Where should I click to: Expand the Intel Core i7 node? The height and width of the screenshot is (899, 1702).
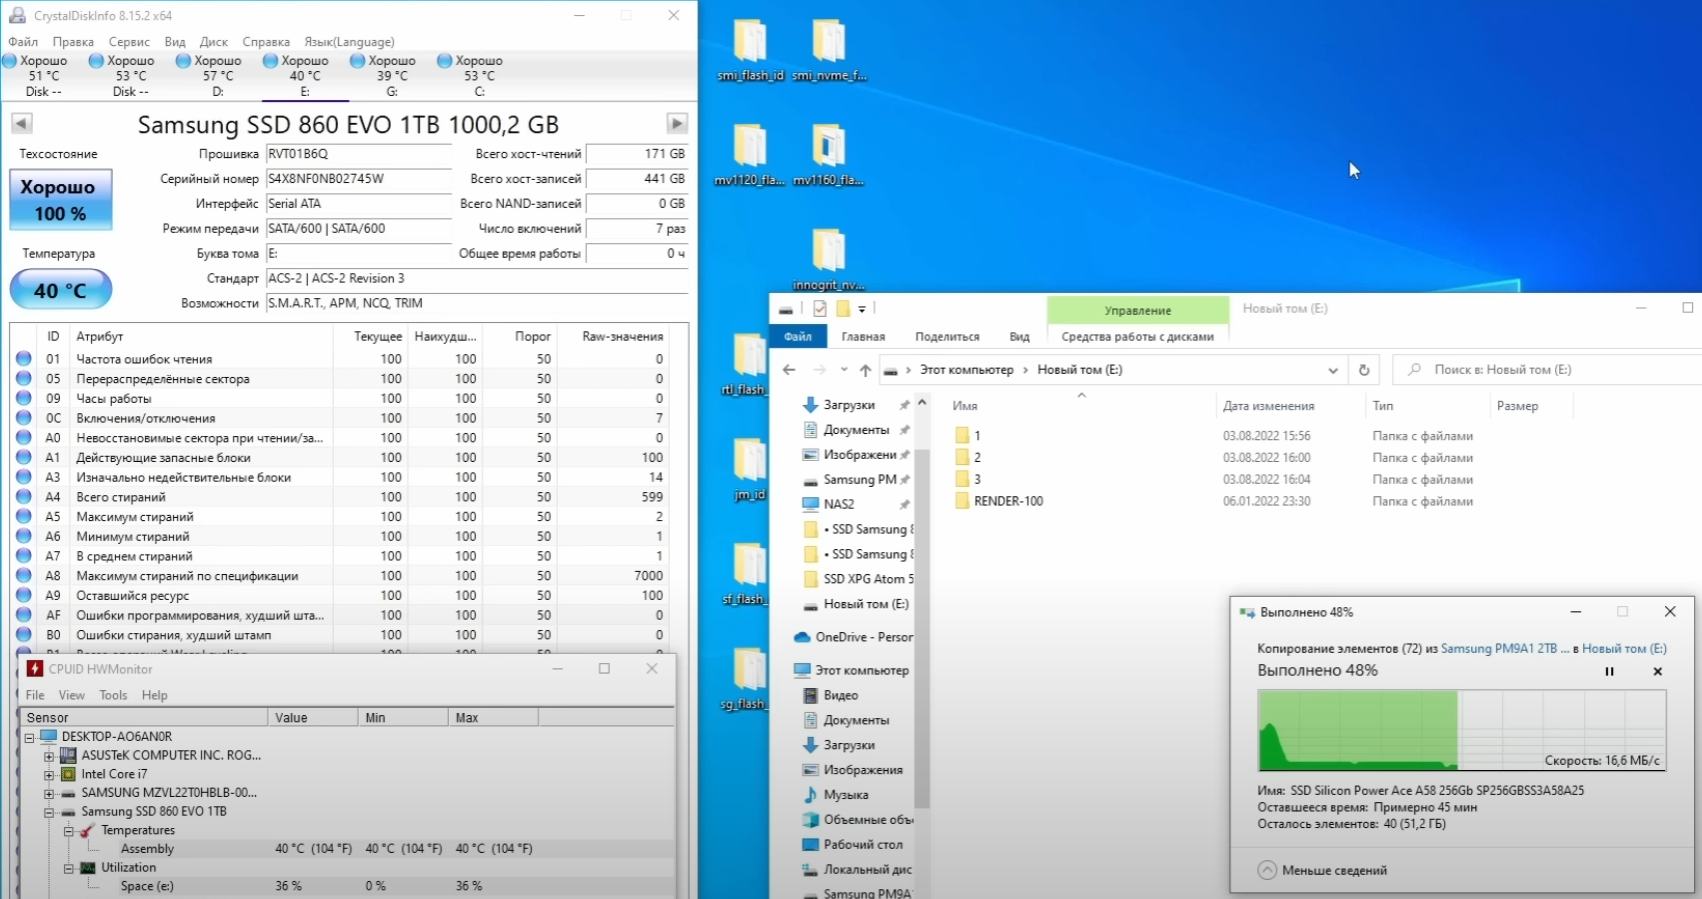[x=49, y=774]
